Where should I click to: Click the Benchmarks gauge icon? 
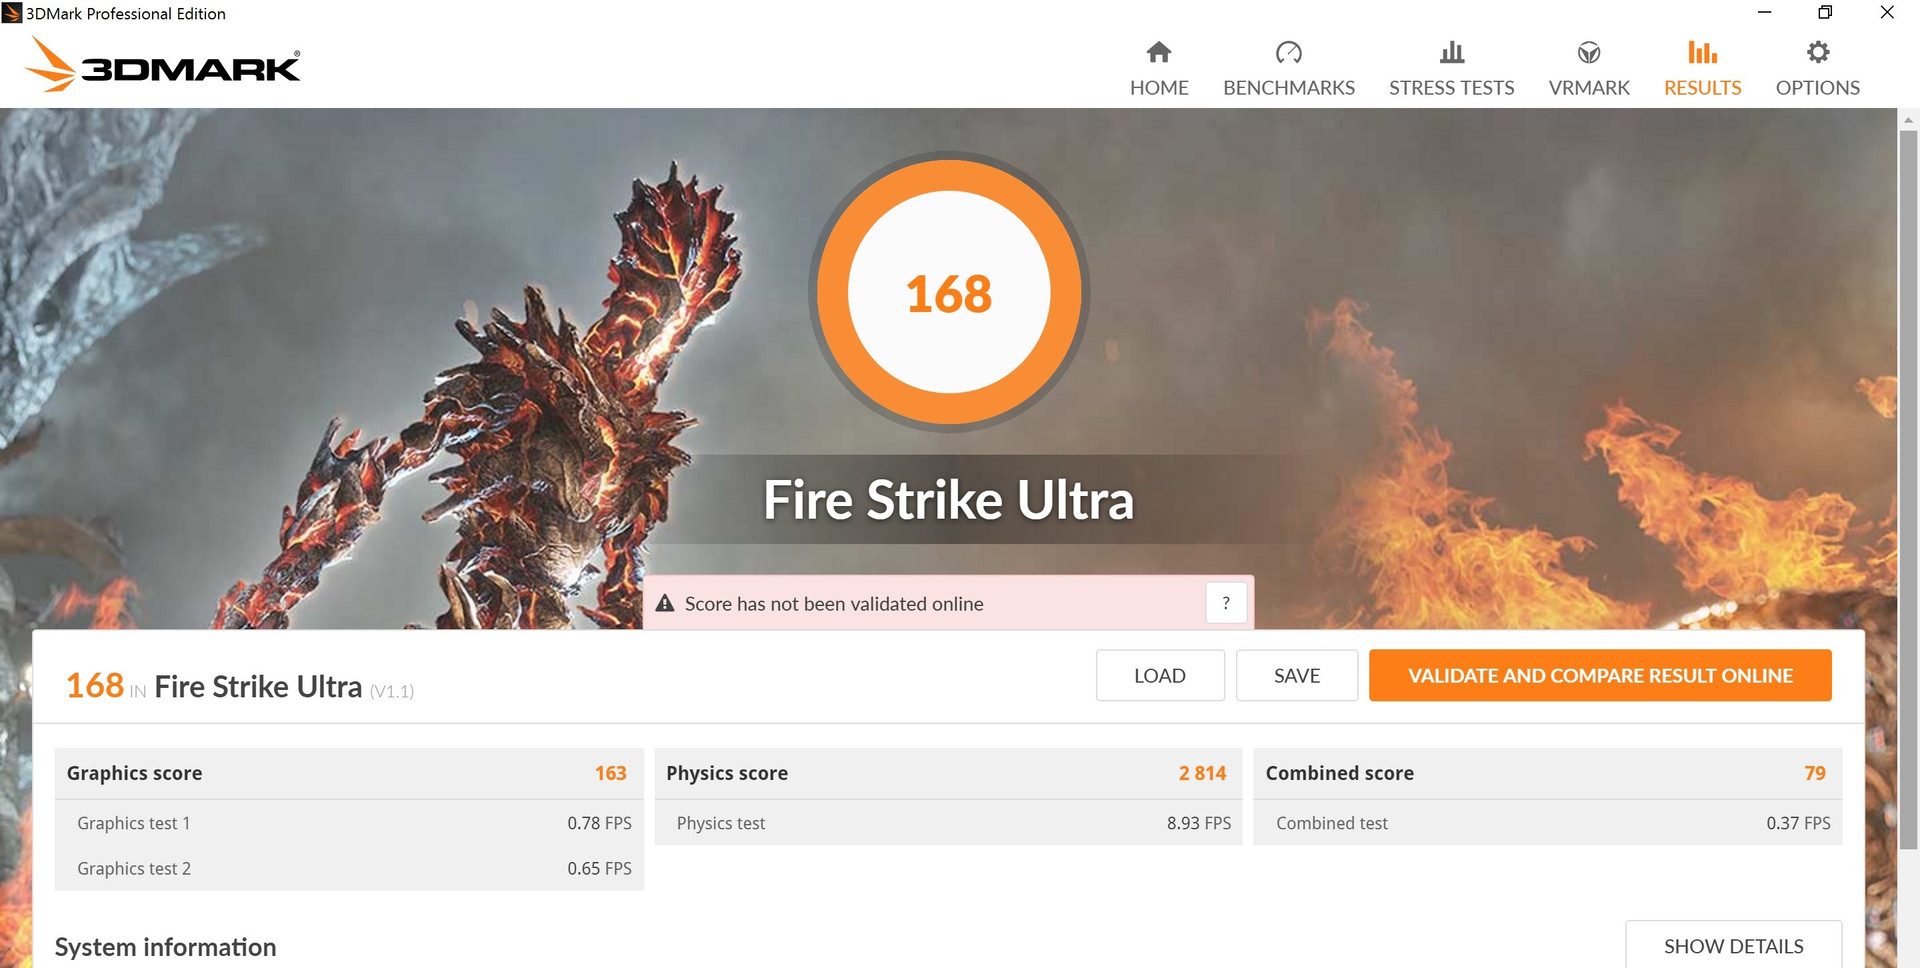pyautogui.click(x=1289, y=52)
